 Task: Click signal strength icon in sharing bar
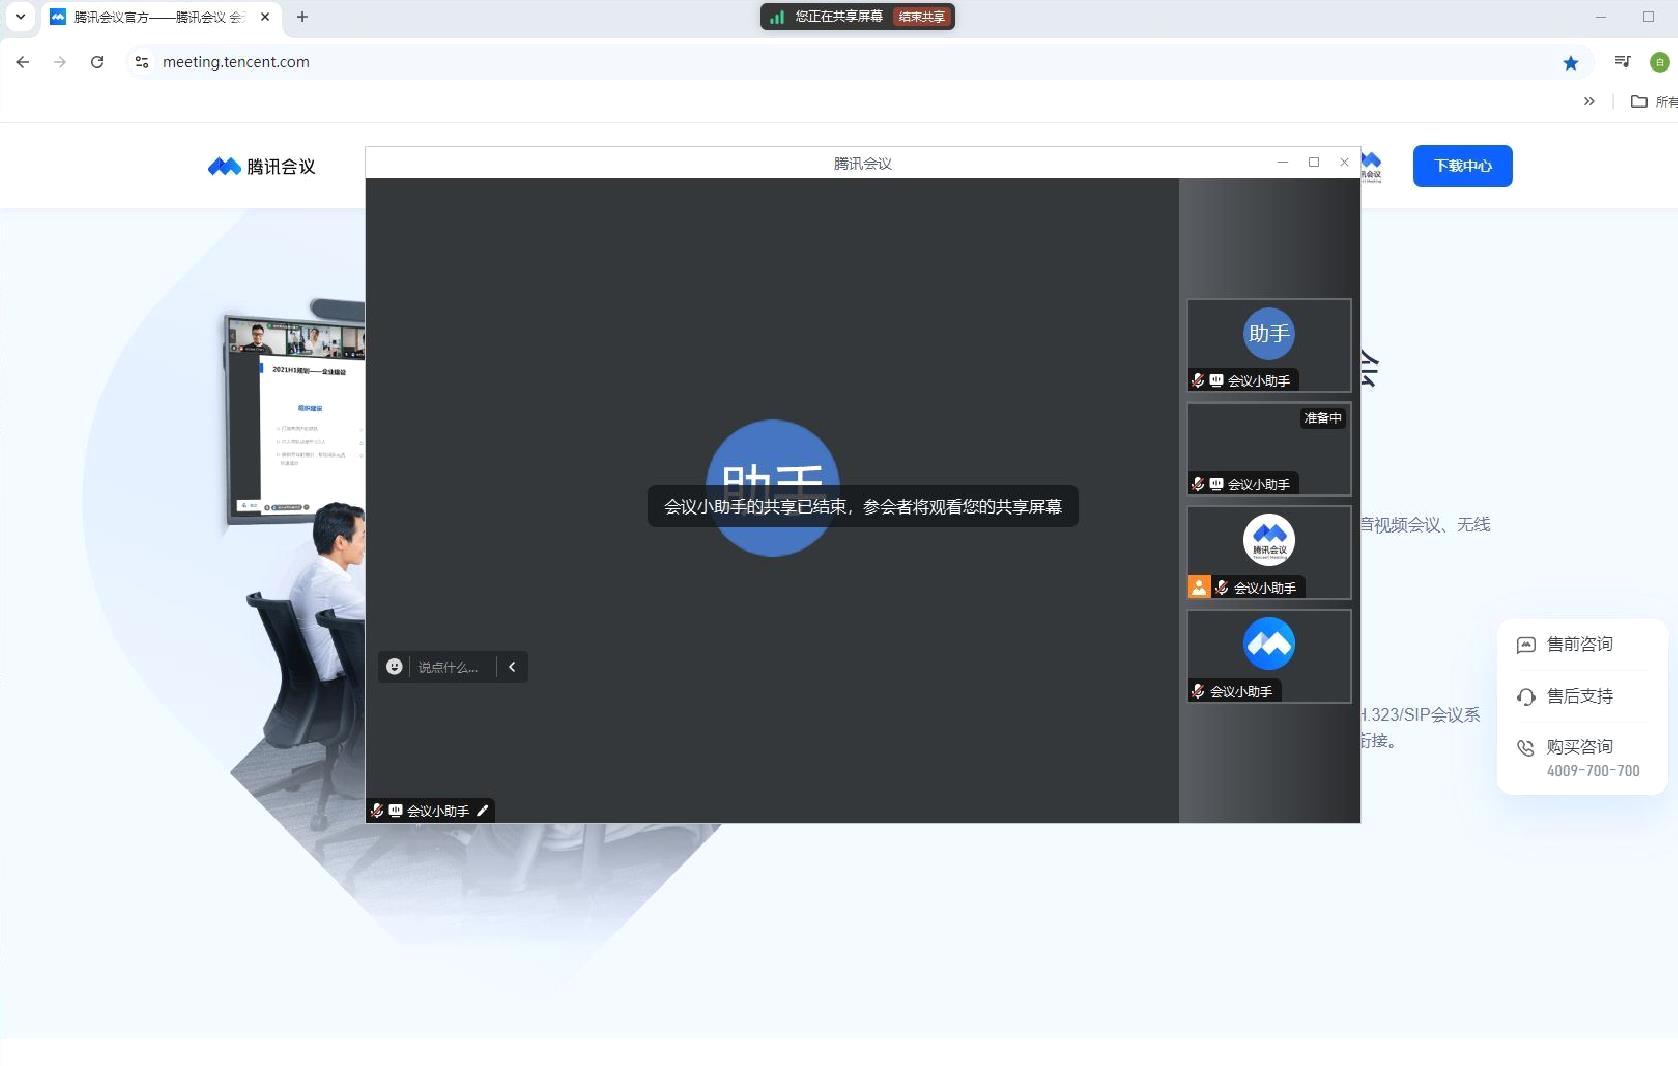(x=777, y=17)
